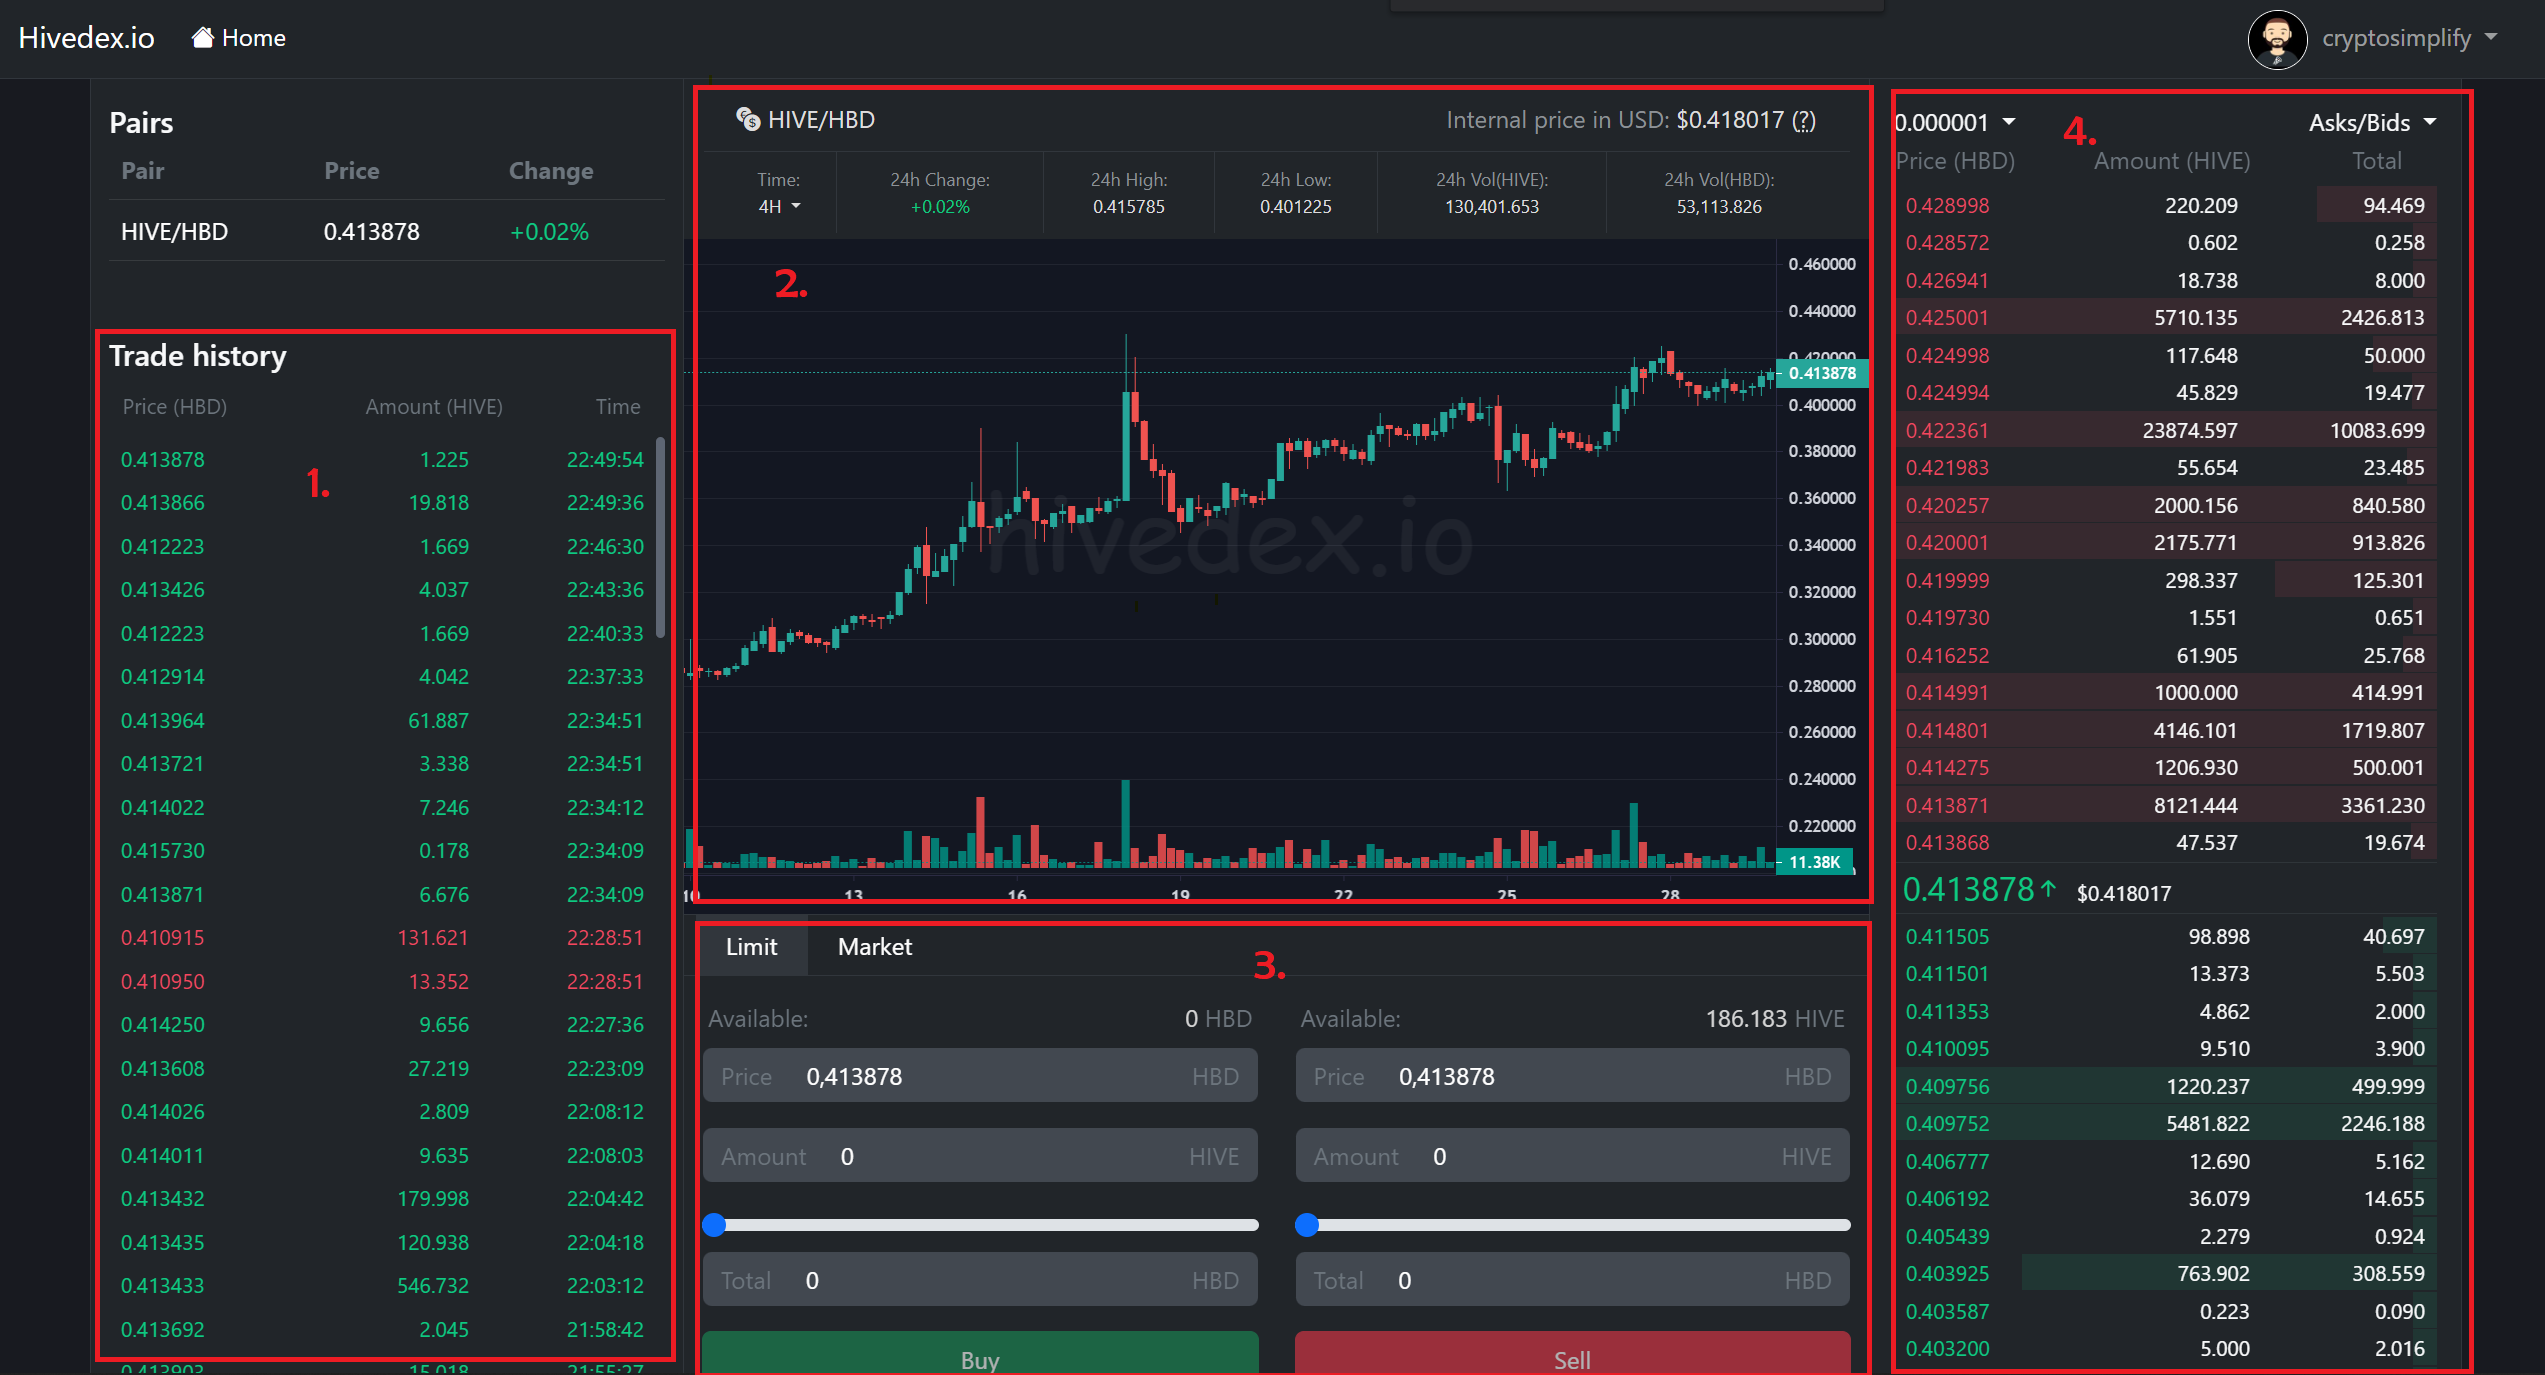Click the $0.418017 value beside current price
The height and width of the screenshot is (1375, 2545).
[x=2124, y=893]
